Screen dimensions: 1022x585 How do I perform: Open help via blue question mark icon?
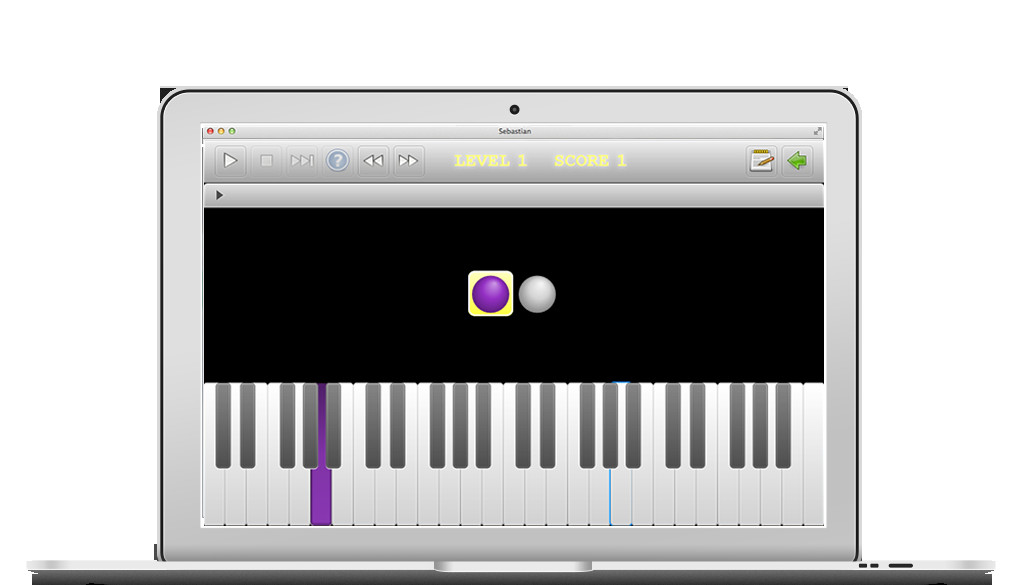click(x=338, y=160)
